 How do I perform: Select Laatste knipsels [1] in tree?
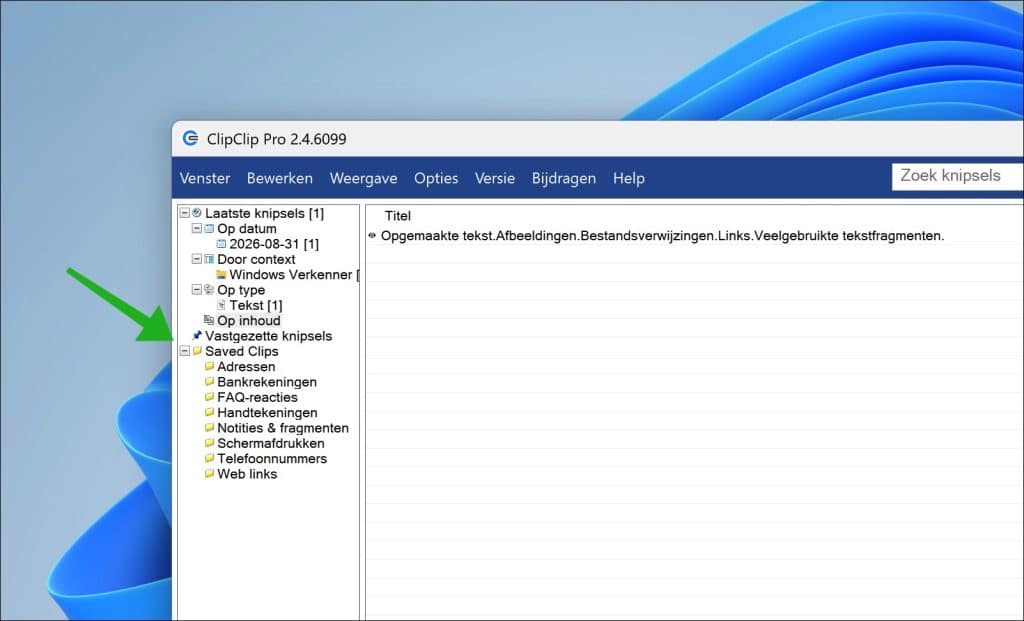point(264,214)
